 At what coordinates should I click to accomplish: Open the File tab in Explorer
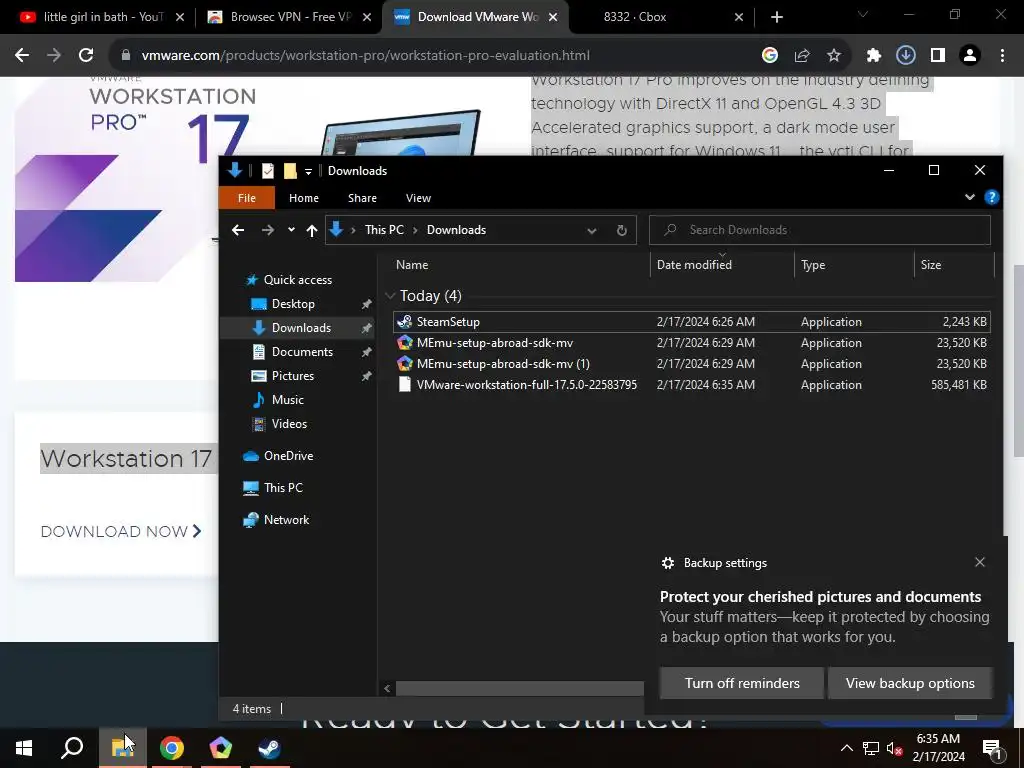pos(247,198)
